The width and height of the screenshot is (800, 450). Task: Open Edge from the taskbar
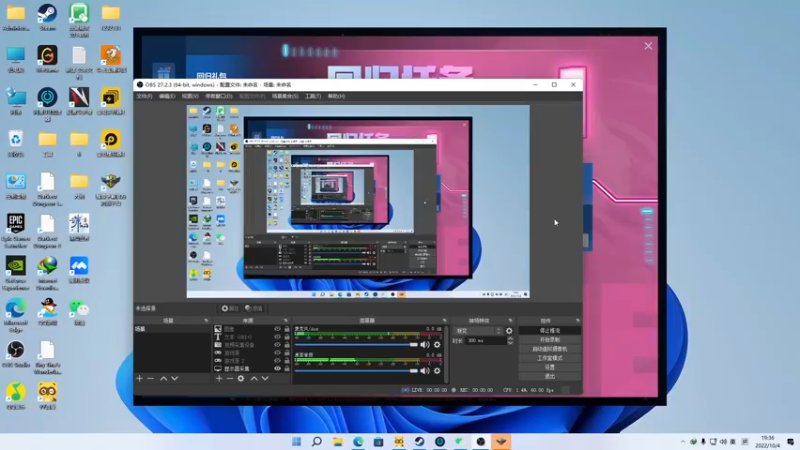[358, 441]
